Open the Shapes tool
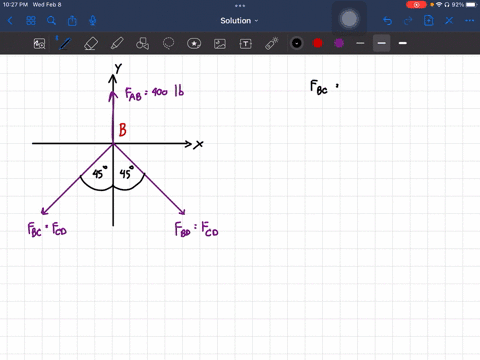 click(x=142, y=43)
